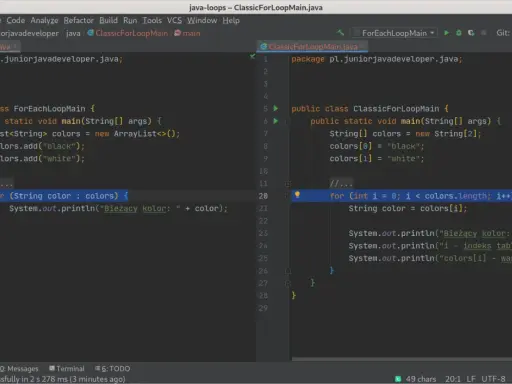
Task: Click line number 20 in the gutter
Action: click(x=263, y=196)
